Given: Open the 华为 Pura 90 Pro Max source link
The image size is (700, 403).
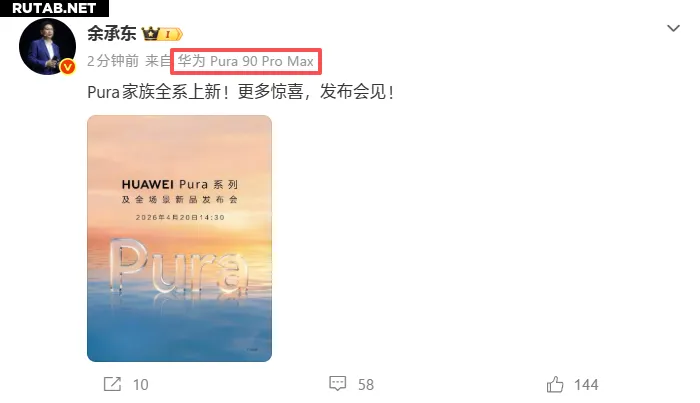Looking at the screenshot, I should click(246, 61).
